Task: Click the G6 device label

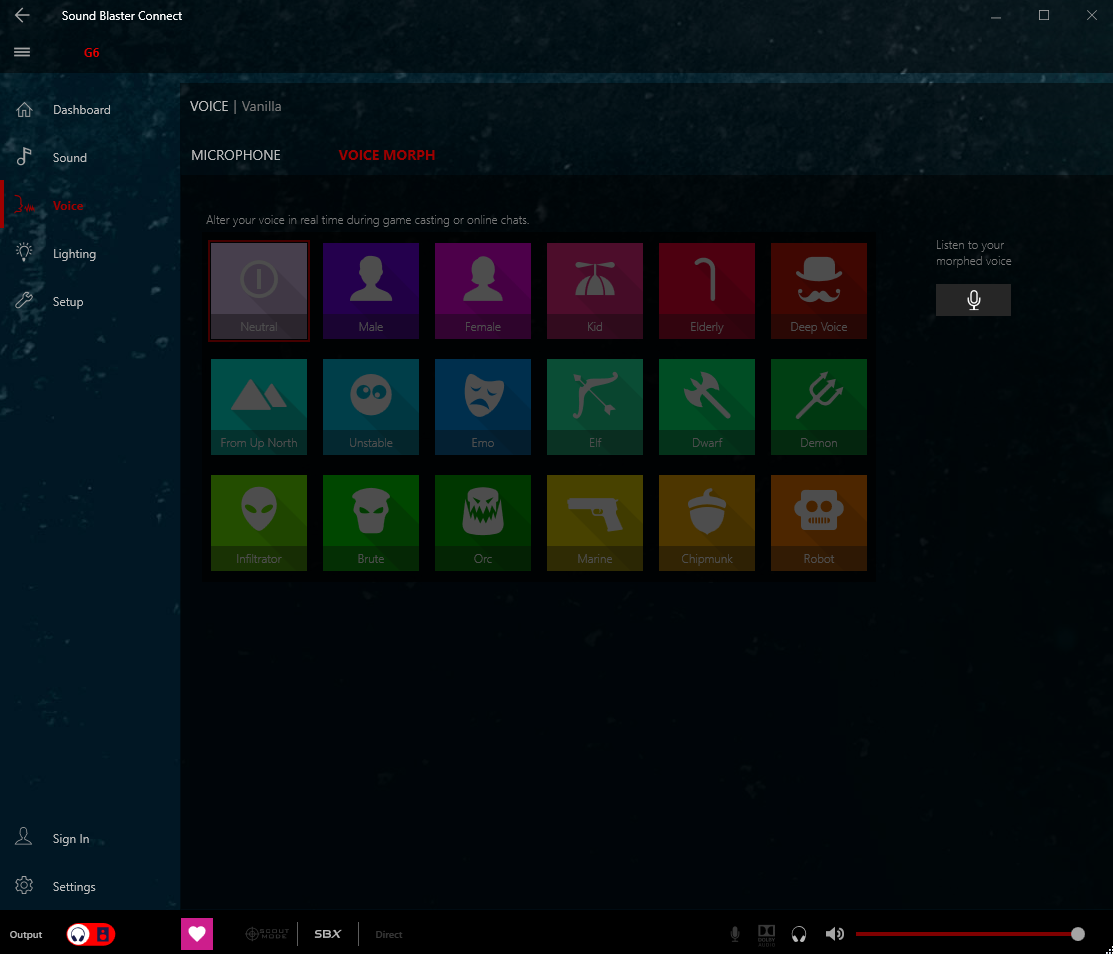Action: pos(92,53)
